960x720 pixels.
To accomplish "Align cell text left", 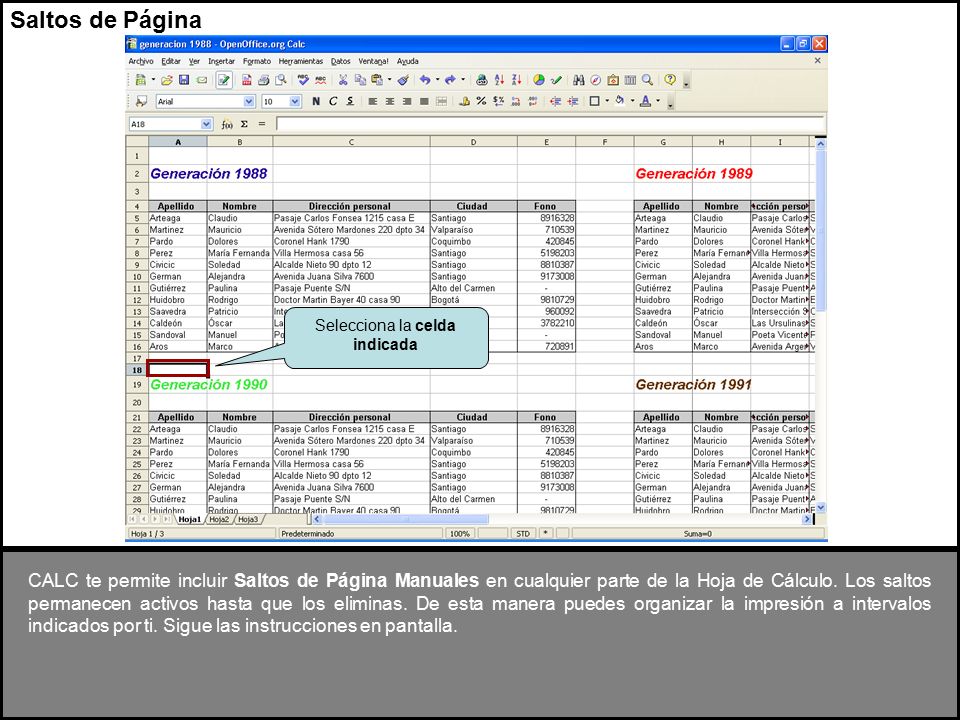I will click(x=372, y=102).
